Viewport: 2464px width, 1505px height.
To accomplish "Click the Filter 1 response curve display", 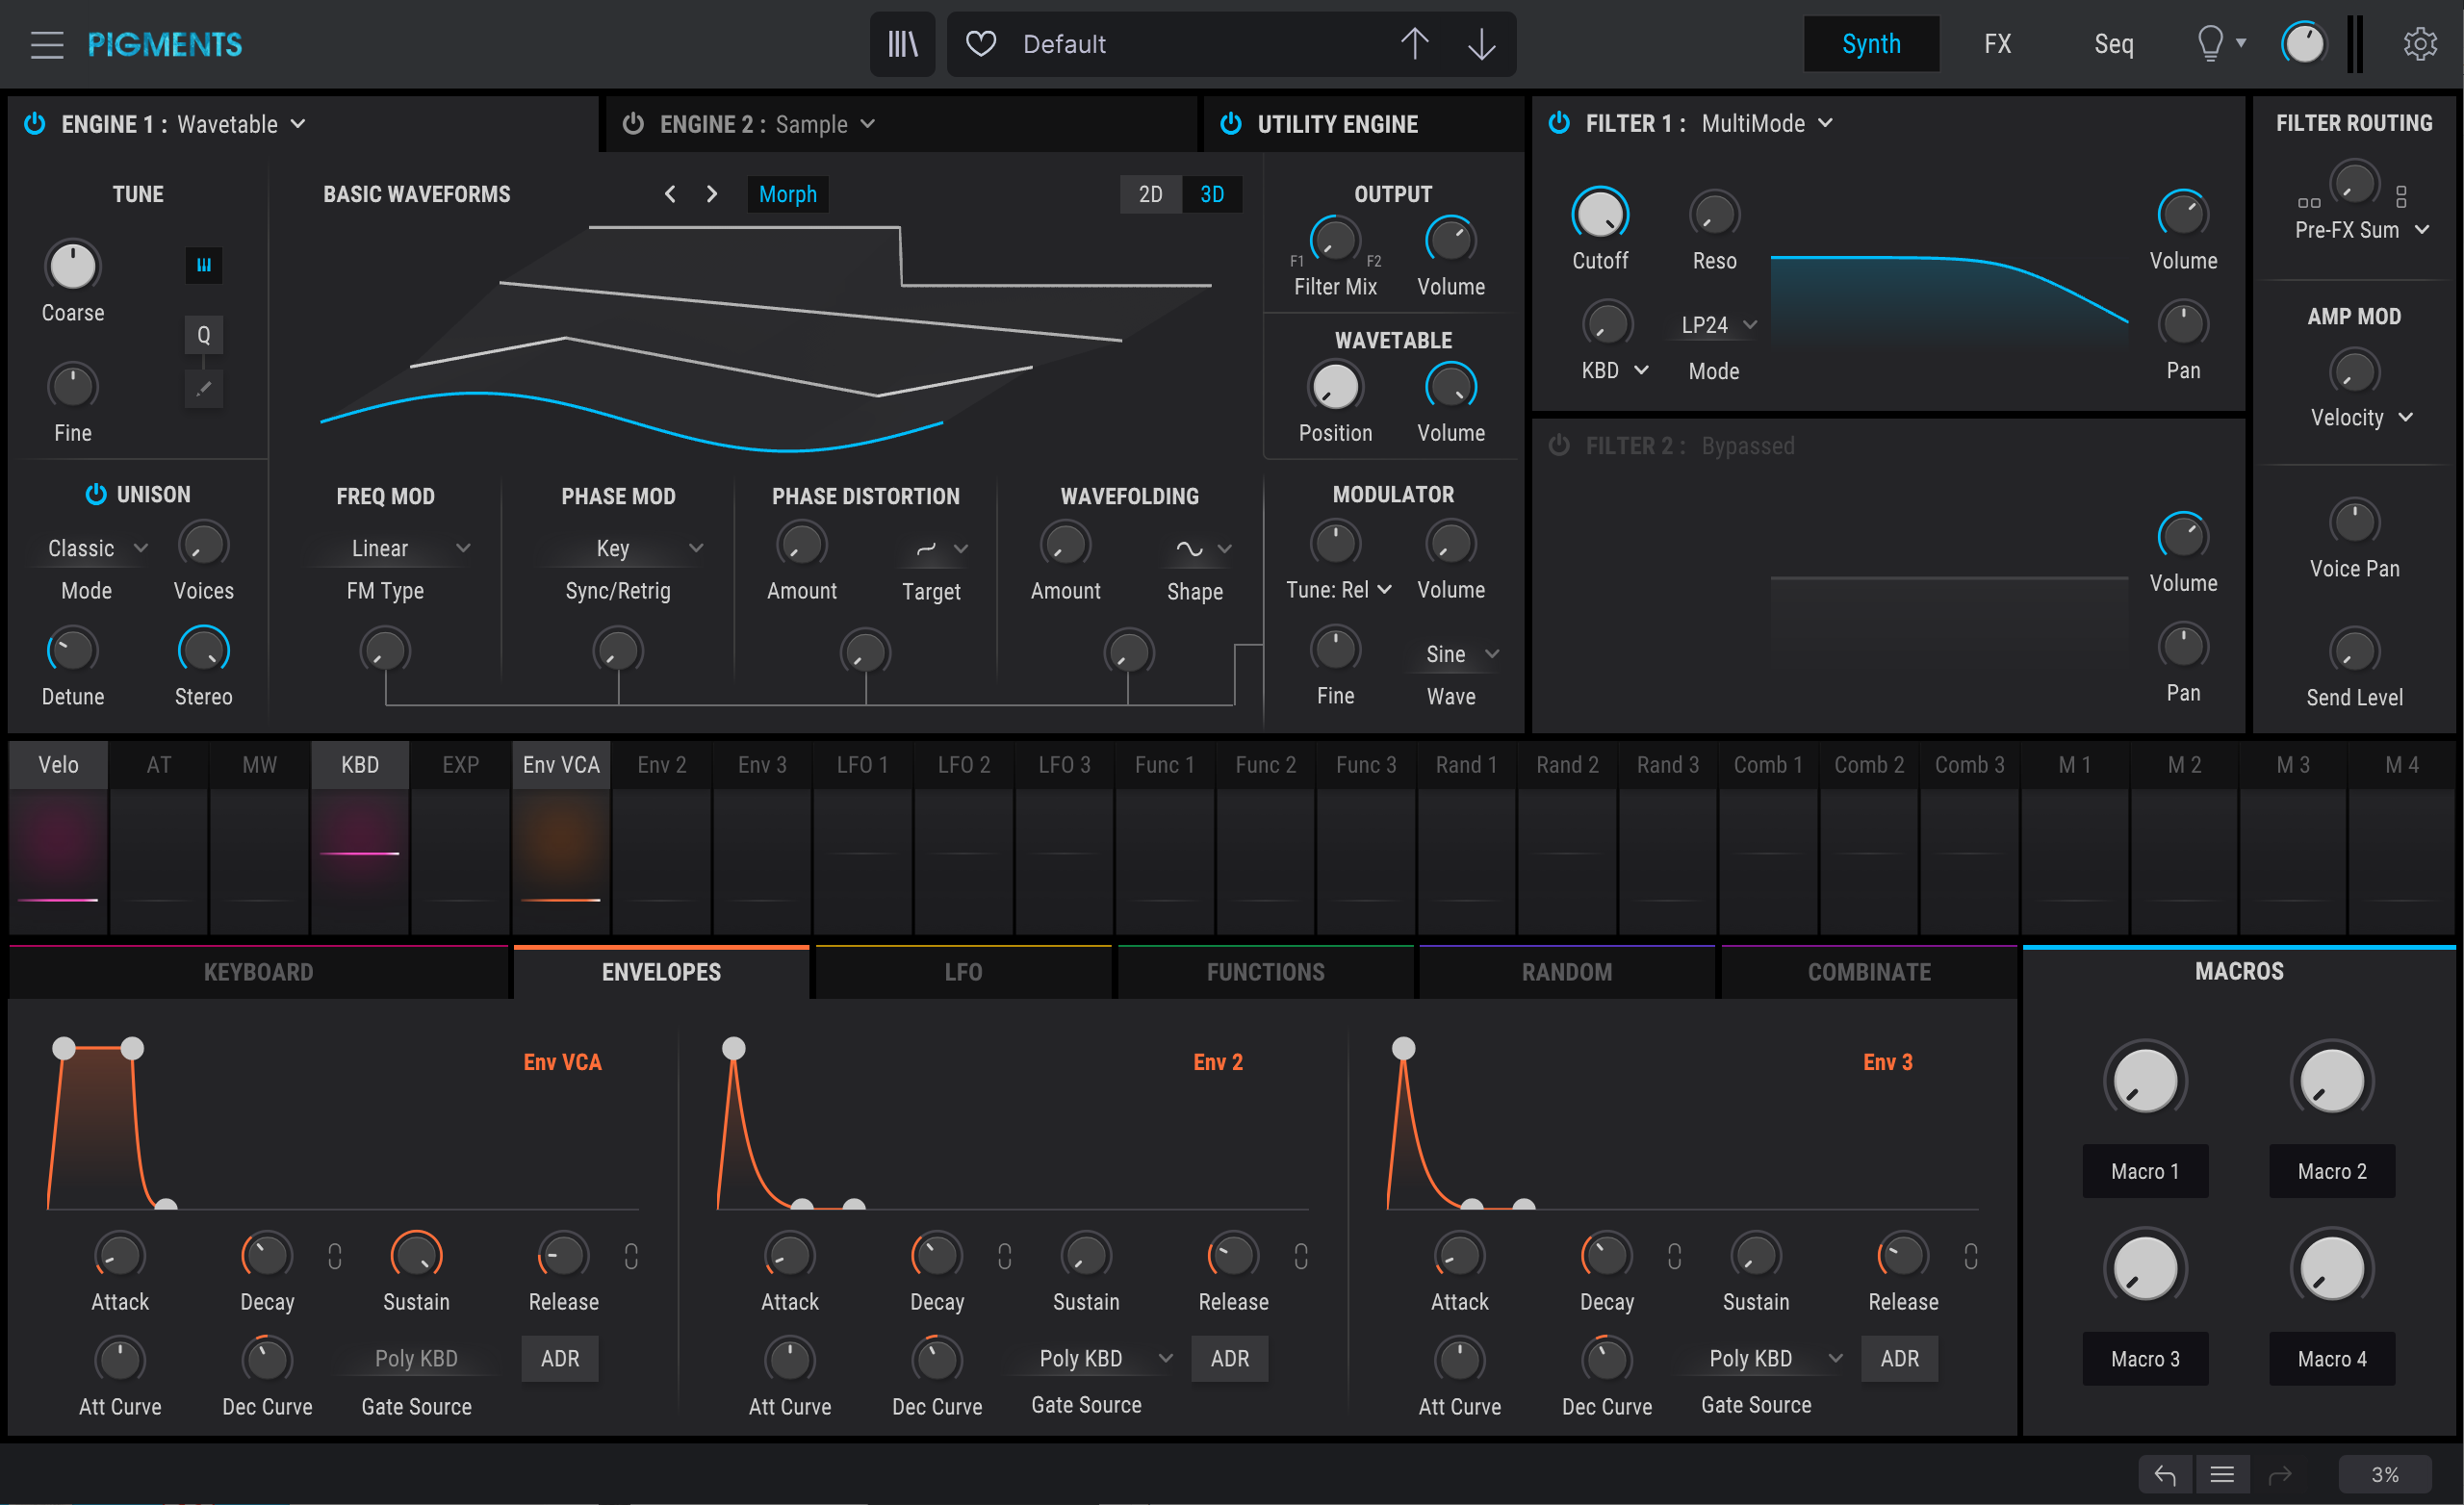I will tap(1949, 300).
